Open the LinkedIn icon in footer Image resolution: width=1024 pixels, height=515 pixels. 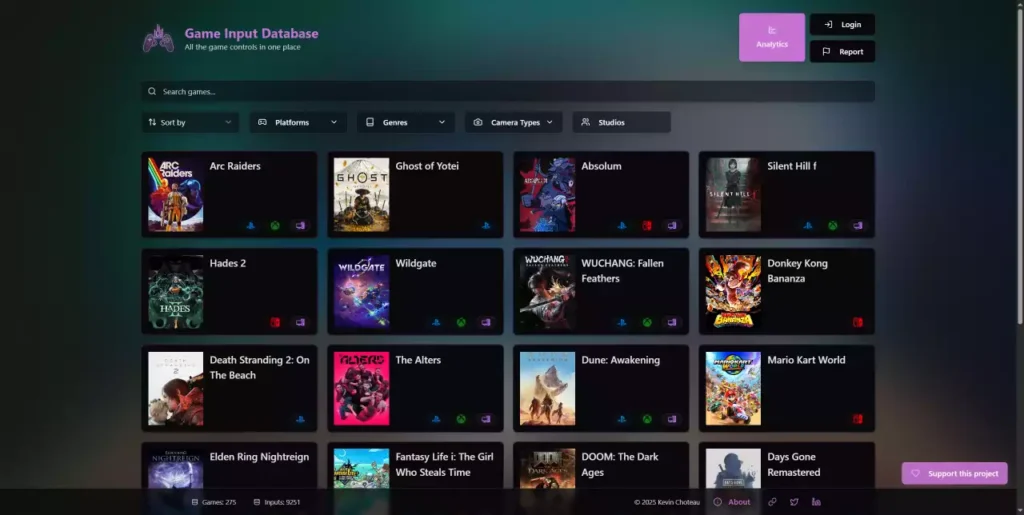point(816,502)
